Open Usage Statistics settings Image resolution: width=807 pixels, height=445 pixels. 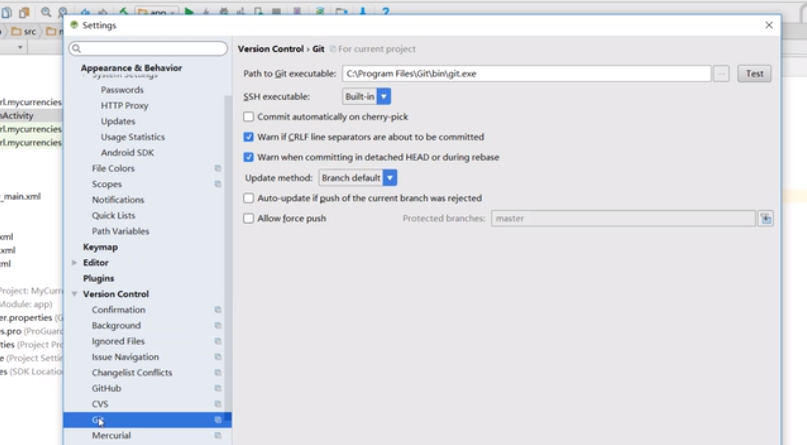[133, 137]
